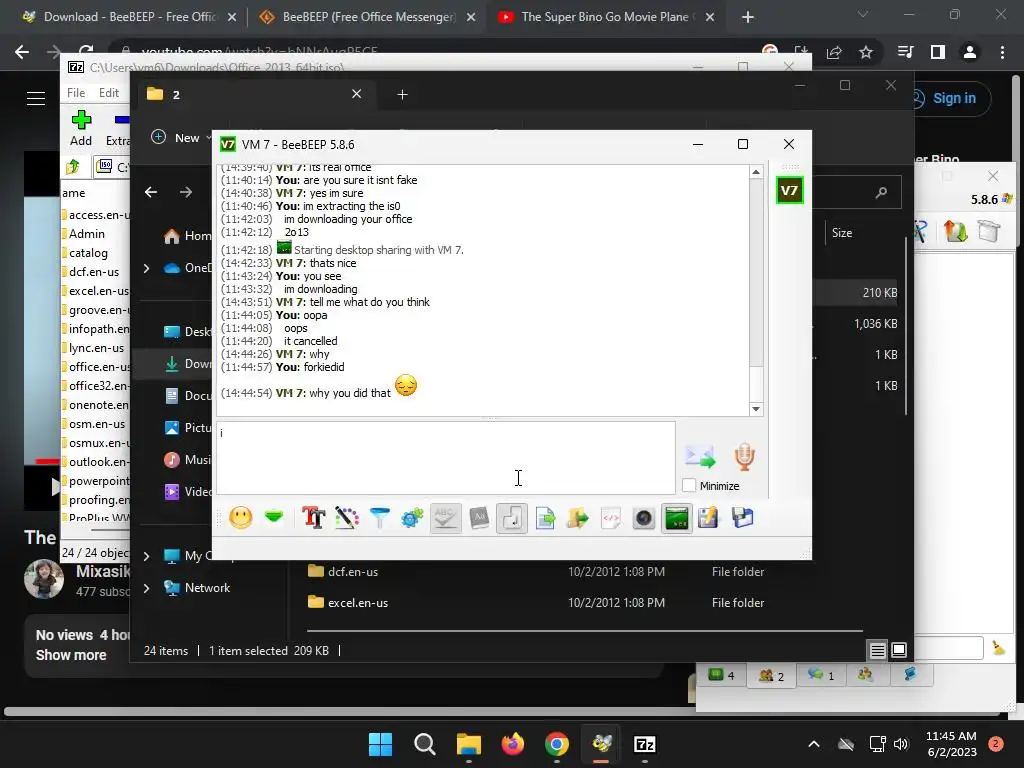Add a new tab in File Explorer
Viewport: 1024px width, 768px height.
tap(402, 95)
